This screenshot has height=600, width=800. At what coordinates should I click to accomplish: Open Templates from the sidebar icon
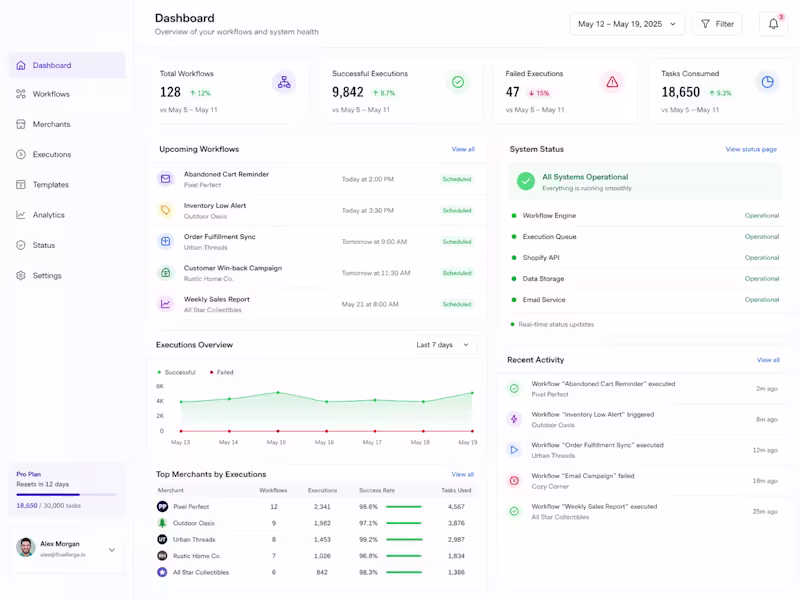click(22, 184)
